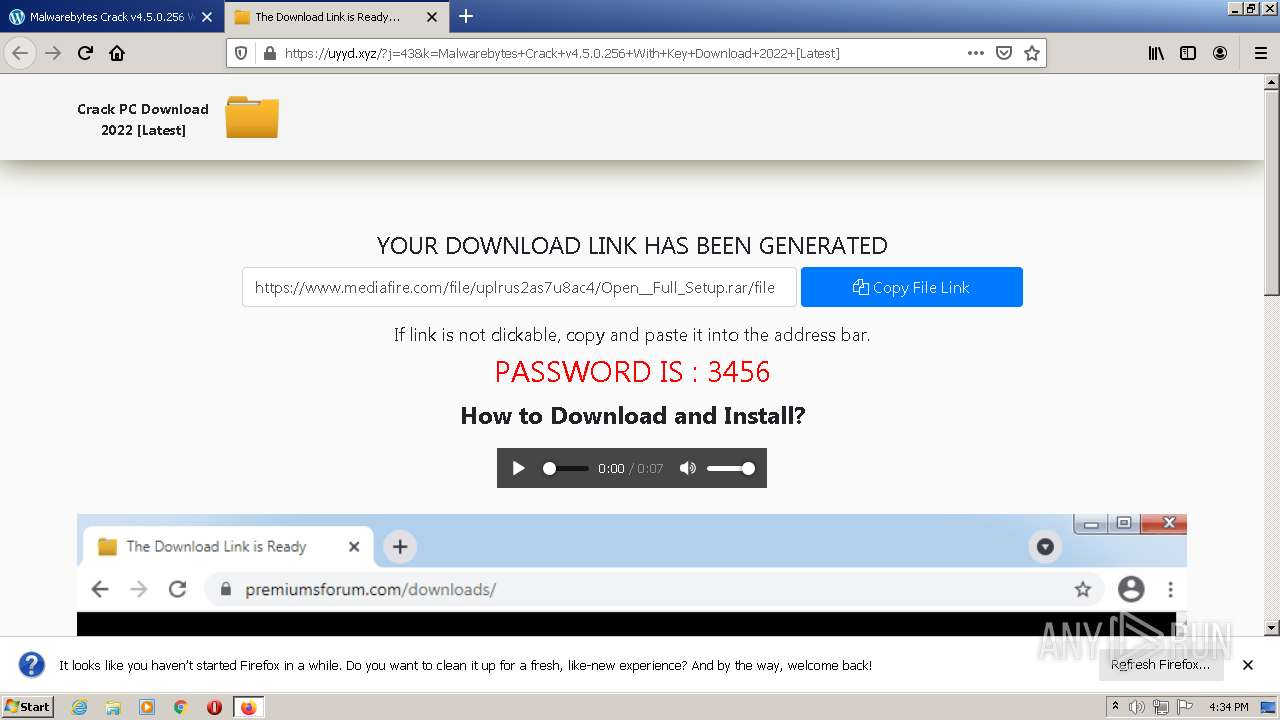Click the yellow folder logo

coord(252,117)
